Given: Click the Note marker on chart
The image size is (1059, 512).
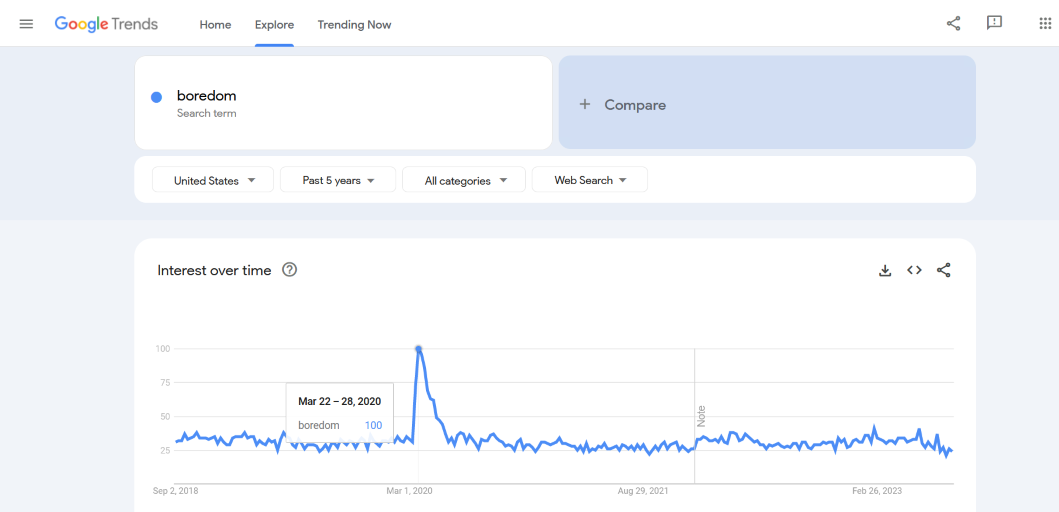Looking at the screenshot, I should (701, 415).
